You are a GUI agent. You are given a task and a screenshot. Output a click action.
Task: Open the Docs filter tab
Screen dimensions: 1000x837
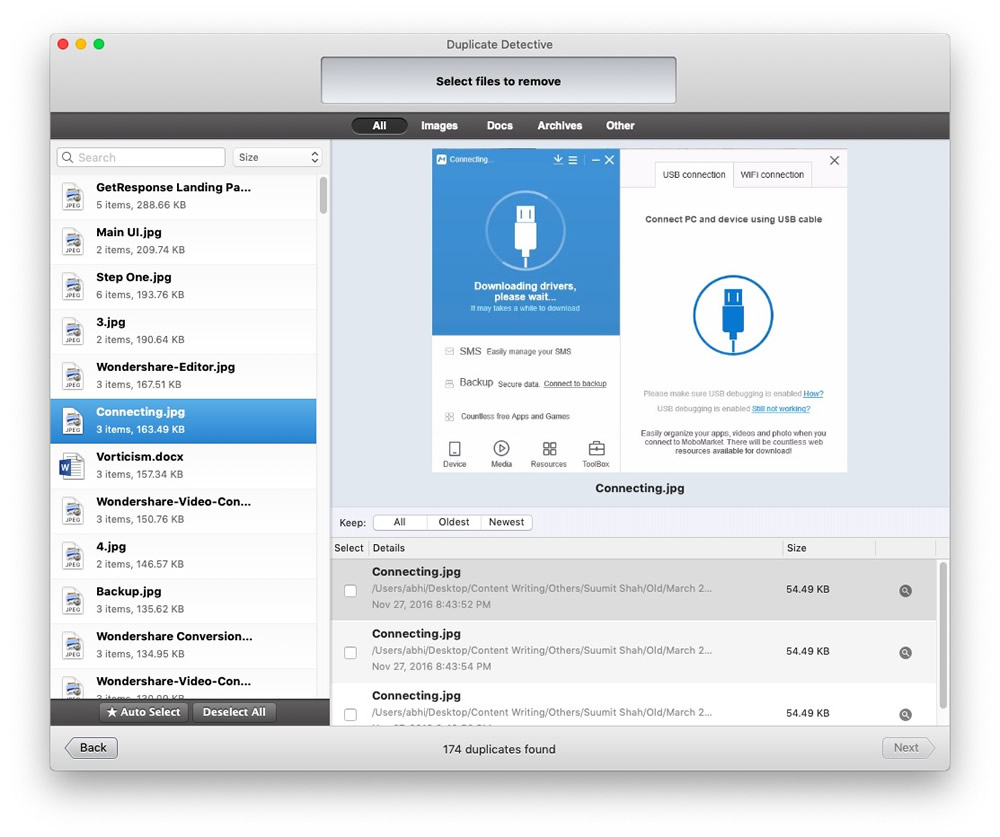[499, 126]
